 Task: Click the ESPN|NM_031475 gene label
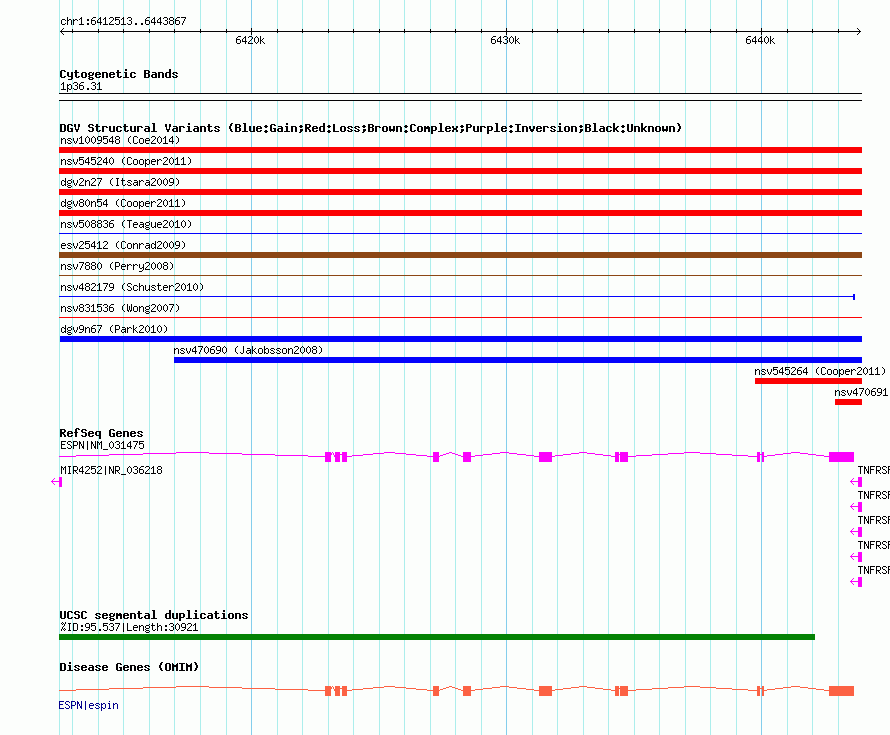pos(102,446)
